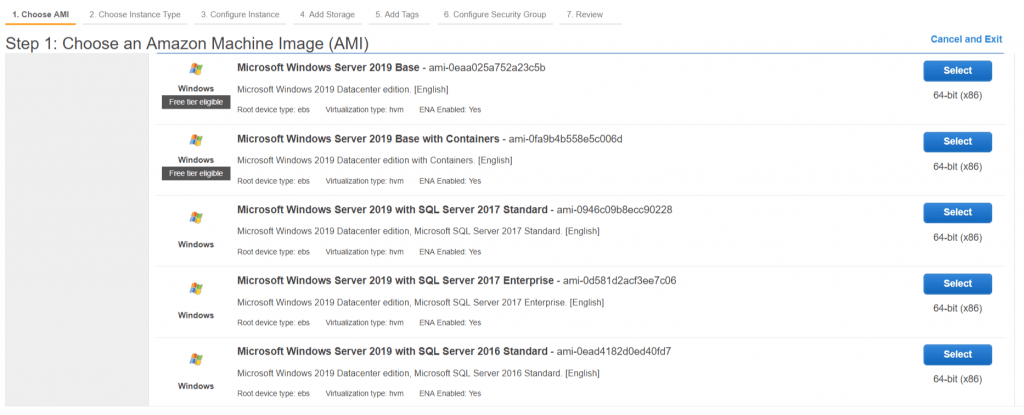Viewport: 1024px width, 415px height.
Task: Click description mentioning SQL Server 2017 Standard
Action: [418, 231]
